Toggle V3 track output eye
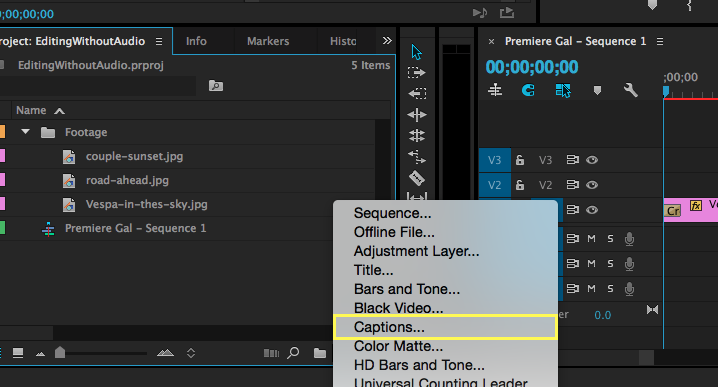 pos(592,160)
